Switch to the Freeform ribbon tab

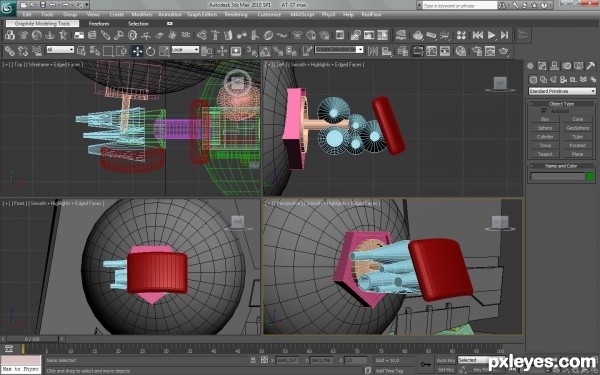(99, 24)
